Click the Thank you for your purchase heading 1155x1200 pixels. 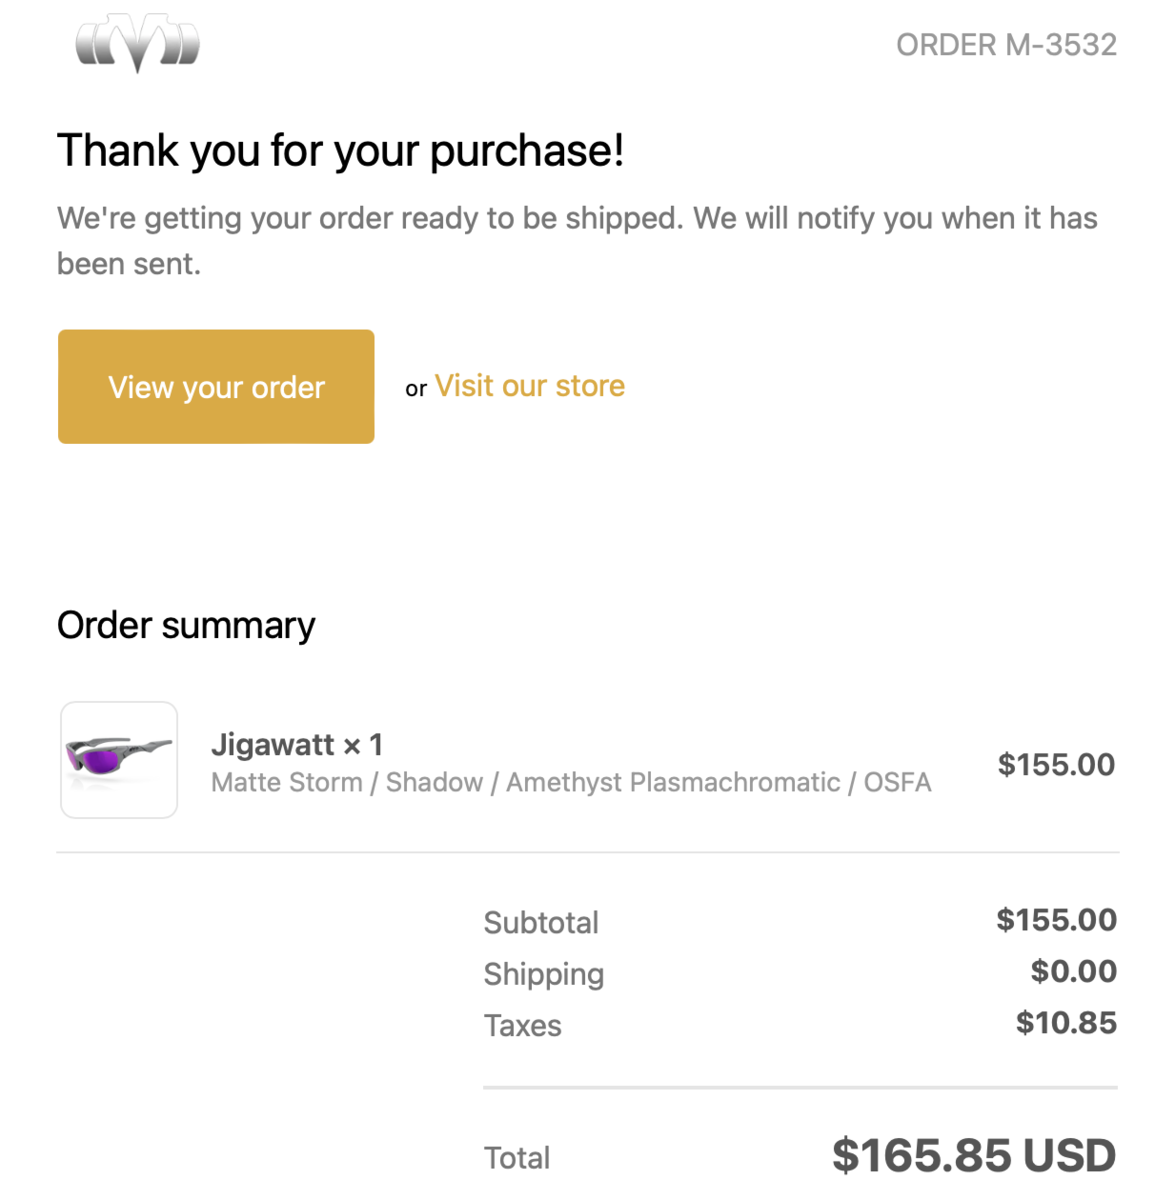[340, 151]
